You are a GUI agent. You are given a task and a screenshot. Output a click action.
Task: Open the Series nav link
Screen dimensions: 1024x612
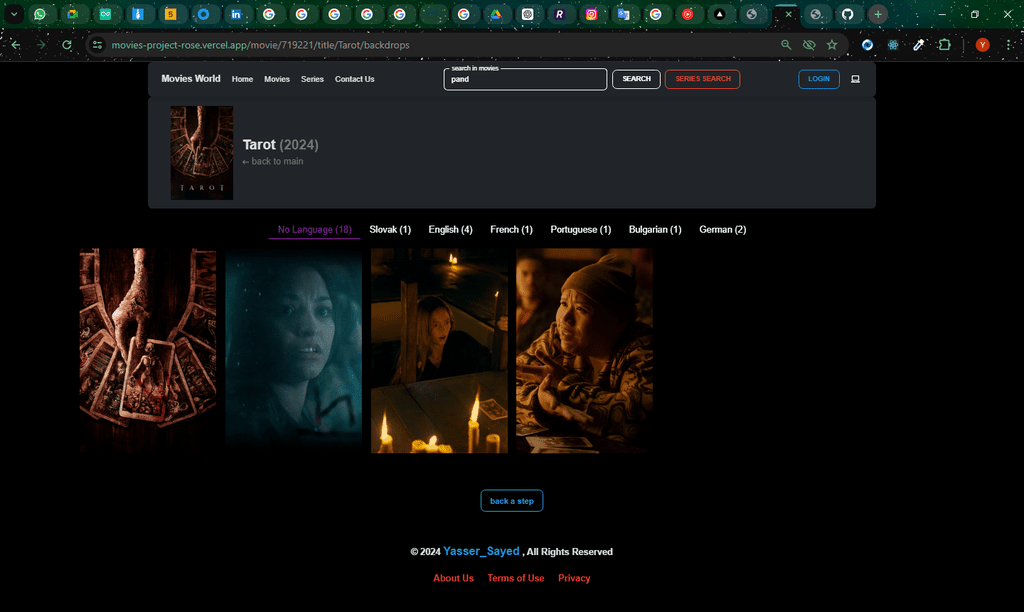[x=312, y=79]
